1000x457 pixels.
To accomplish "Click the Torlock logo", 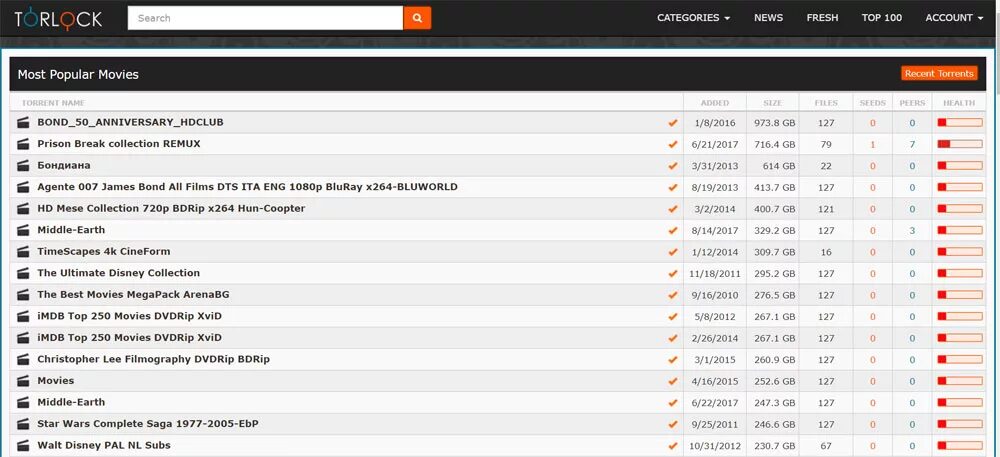I will pos(58,18).
